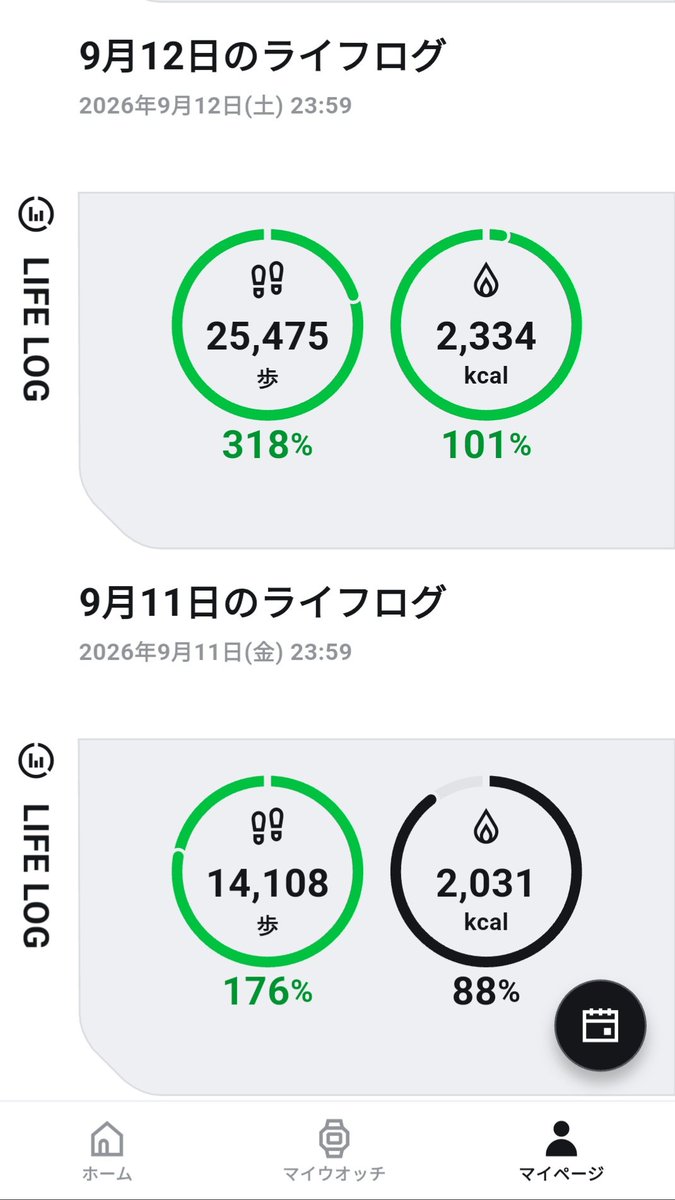The image size is (675, 1200).
Task: Switch to the マイウオッチ tab label
Action: (333, 1173)
